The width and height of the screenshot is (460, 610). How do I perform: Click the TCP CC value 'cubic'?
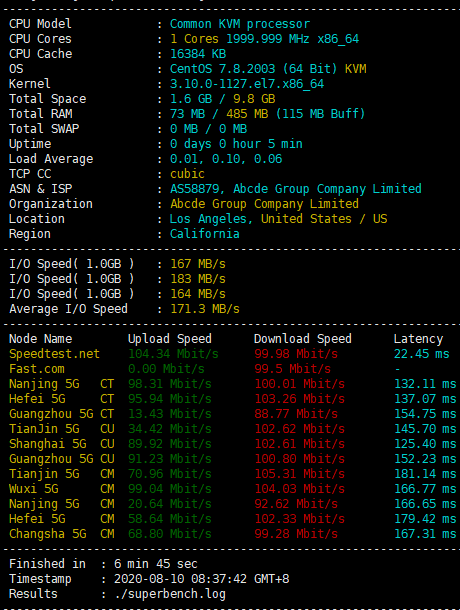[187, 174]
